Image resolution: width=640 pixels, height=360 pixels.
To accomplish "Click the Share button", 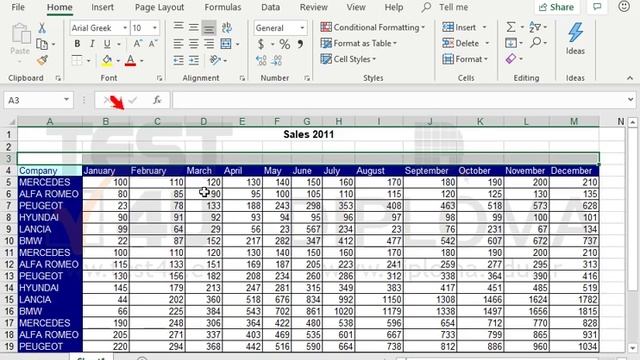I will click(557, 7).
